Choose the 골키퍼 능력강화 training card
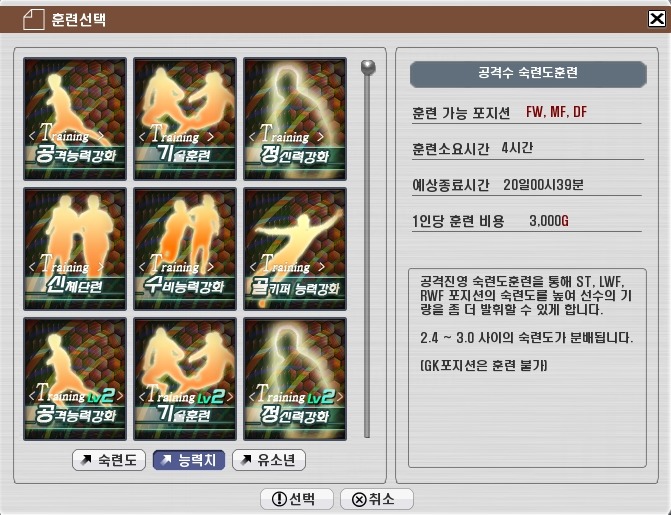Viewport: 671px width, 515px height. pos(295,249)
